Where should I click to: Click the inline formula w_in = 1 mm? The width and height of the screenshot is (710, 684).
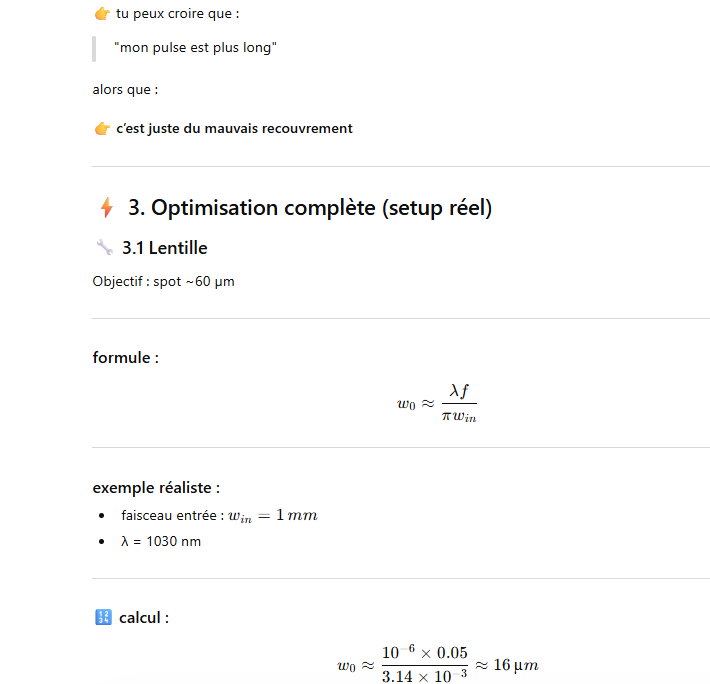tap(273, 516)
